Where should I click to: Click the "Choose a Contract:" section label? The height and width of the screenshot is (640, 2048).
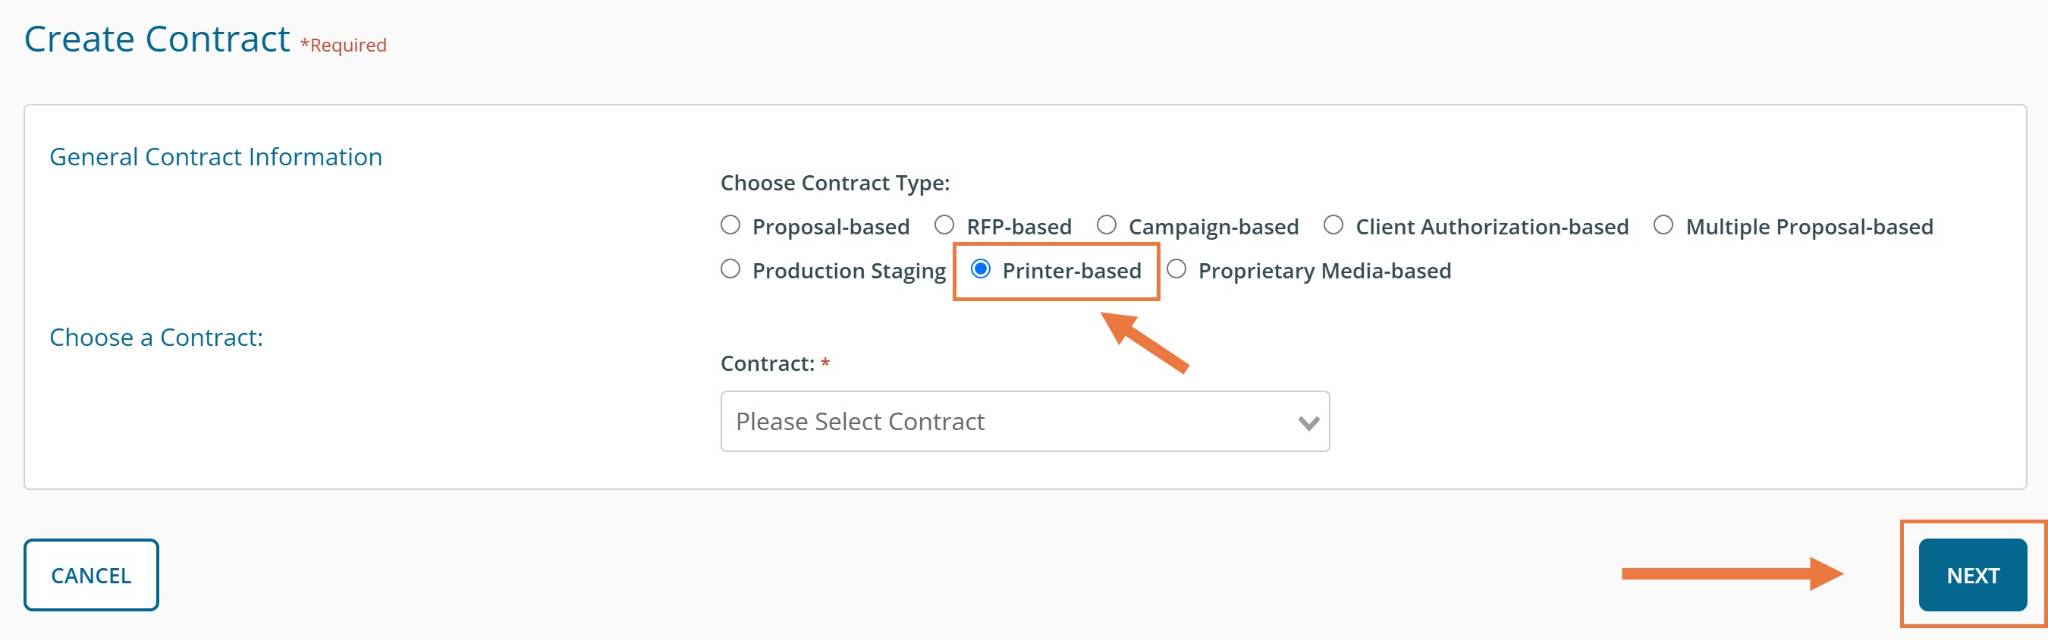pyautogui.click(x=156, y=338)
